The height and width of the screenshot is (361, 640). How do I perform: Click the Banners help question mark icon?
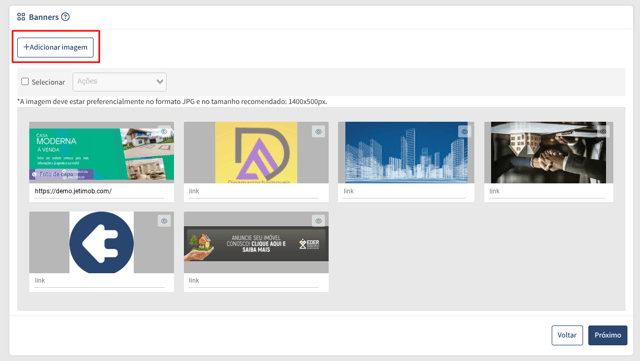point(65,17)
